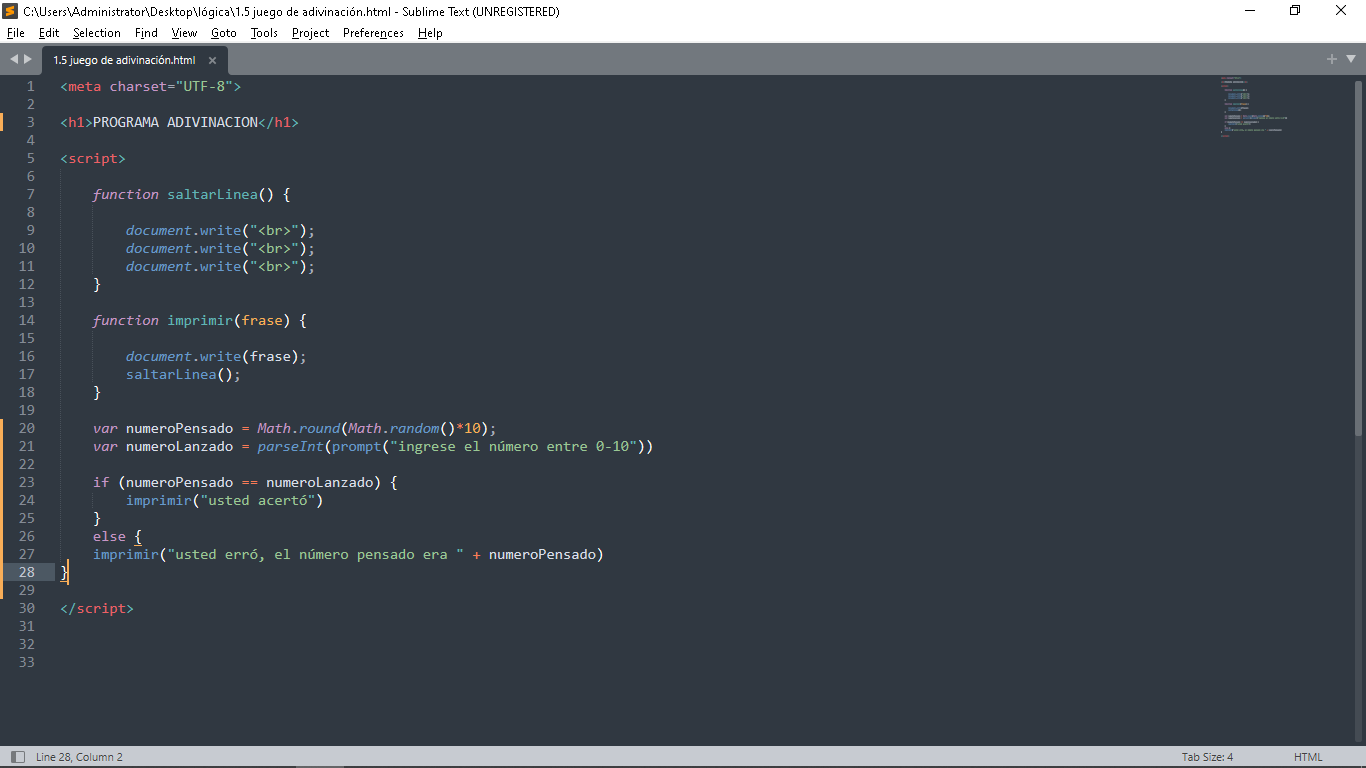Open tab list dropdown arrow

(x=1350, y=59)
